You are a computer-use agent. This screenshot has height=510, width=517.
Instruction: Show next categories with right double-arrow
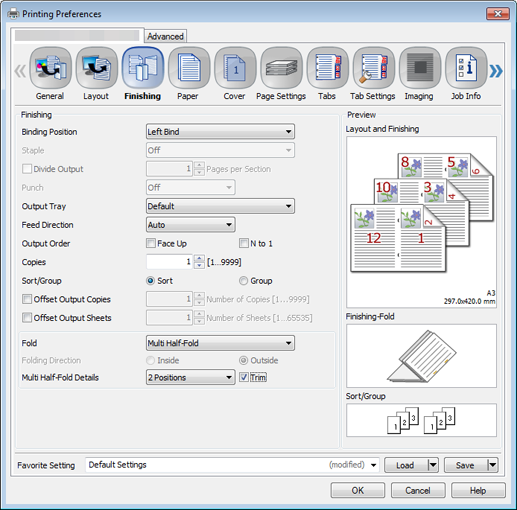tap(496, 71)
